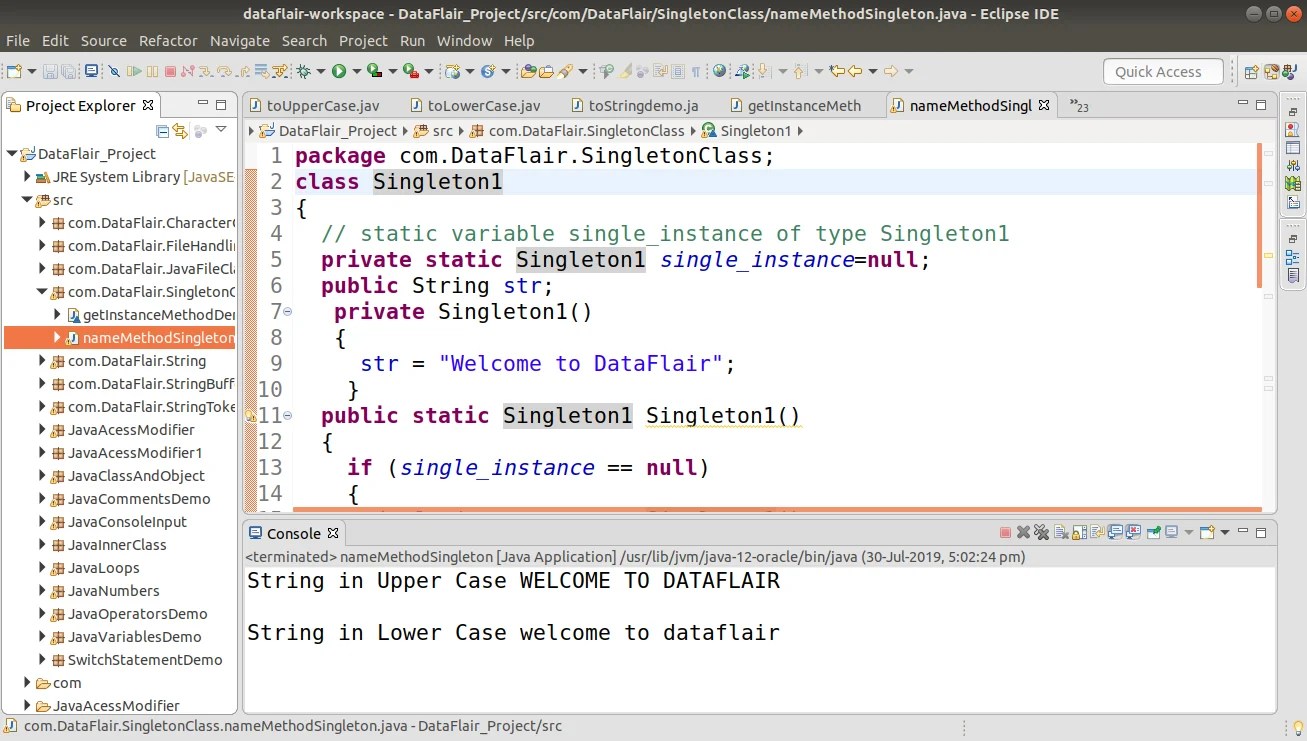Fold the Singleton1 constructor at line 7

(x=288, y=311)
